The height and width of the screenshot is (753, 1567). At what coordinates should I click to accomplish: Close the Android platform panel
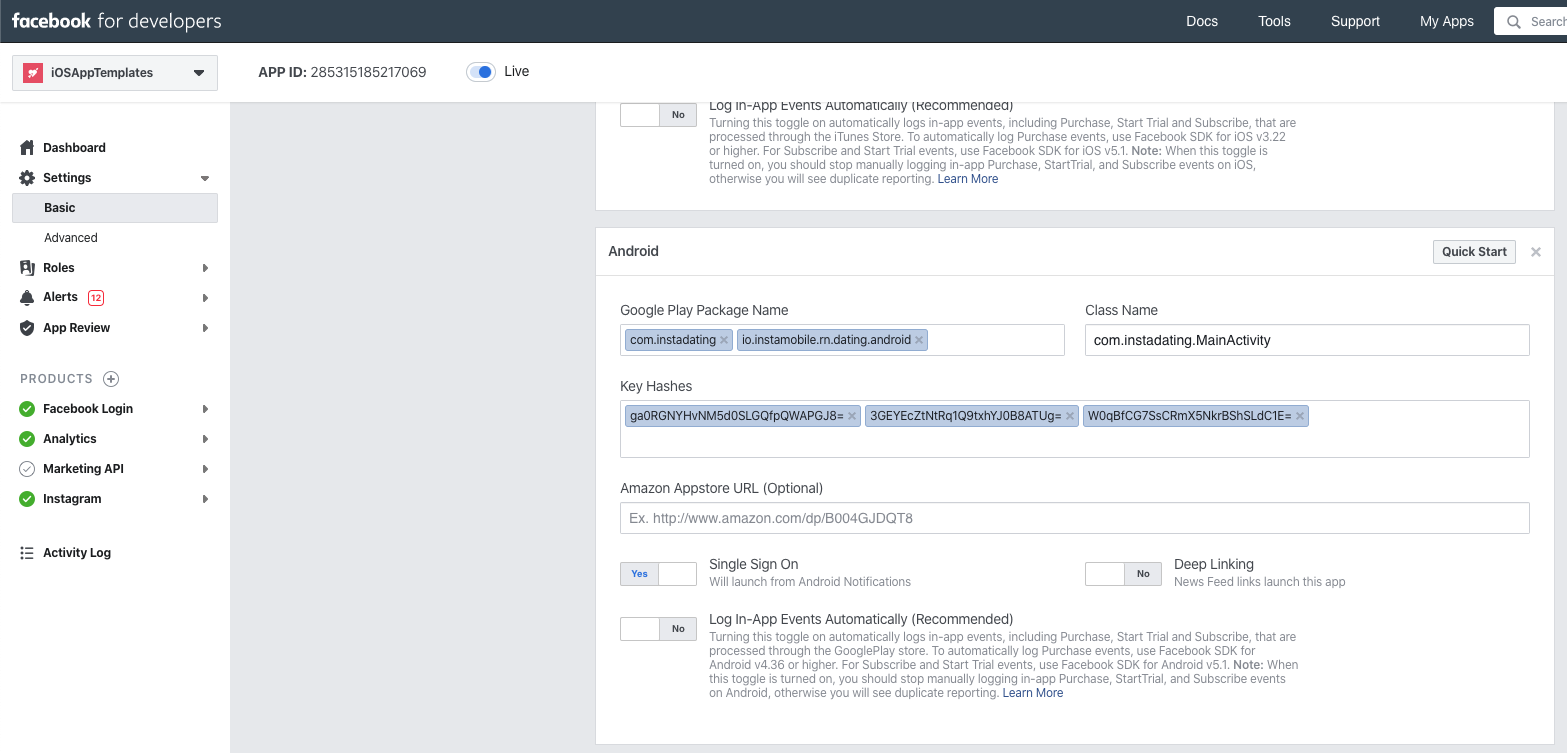point(1536,252)
